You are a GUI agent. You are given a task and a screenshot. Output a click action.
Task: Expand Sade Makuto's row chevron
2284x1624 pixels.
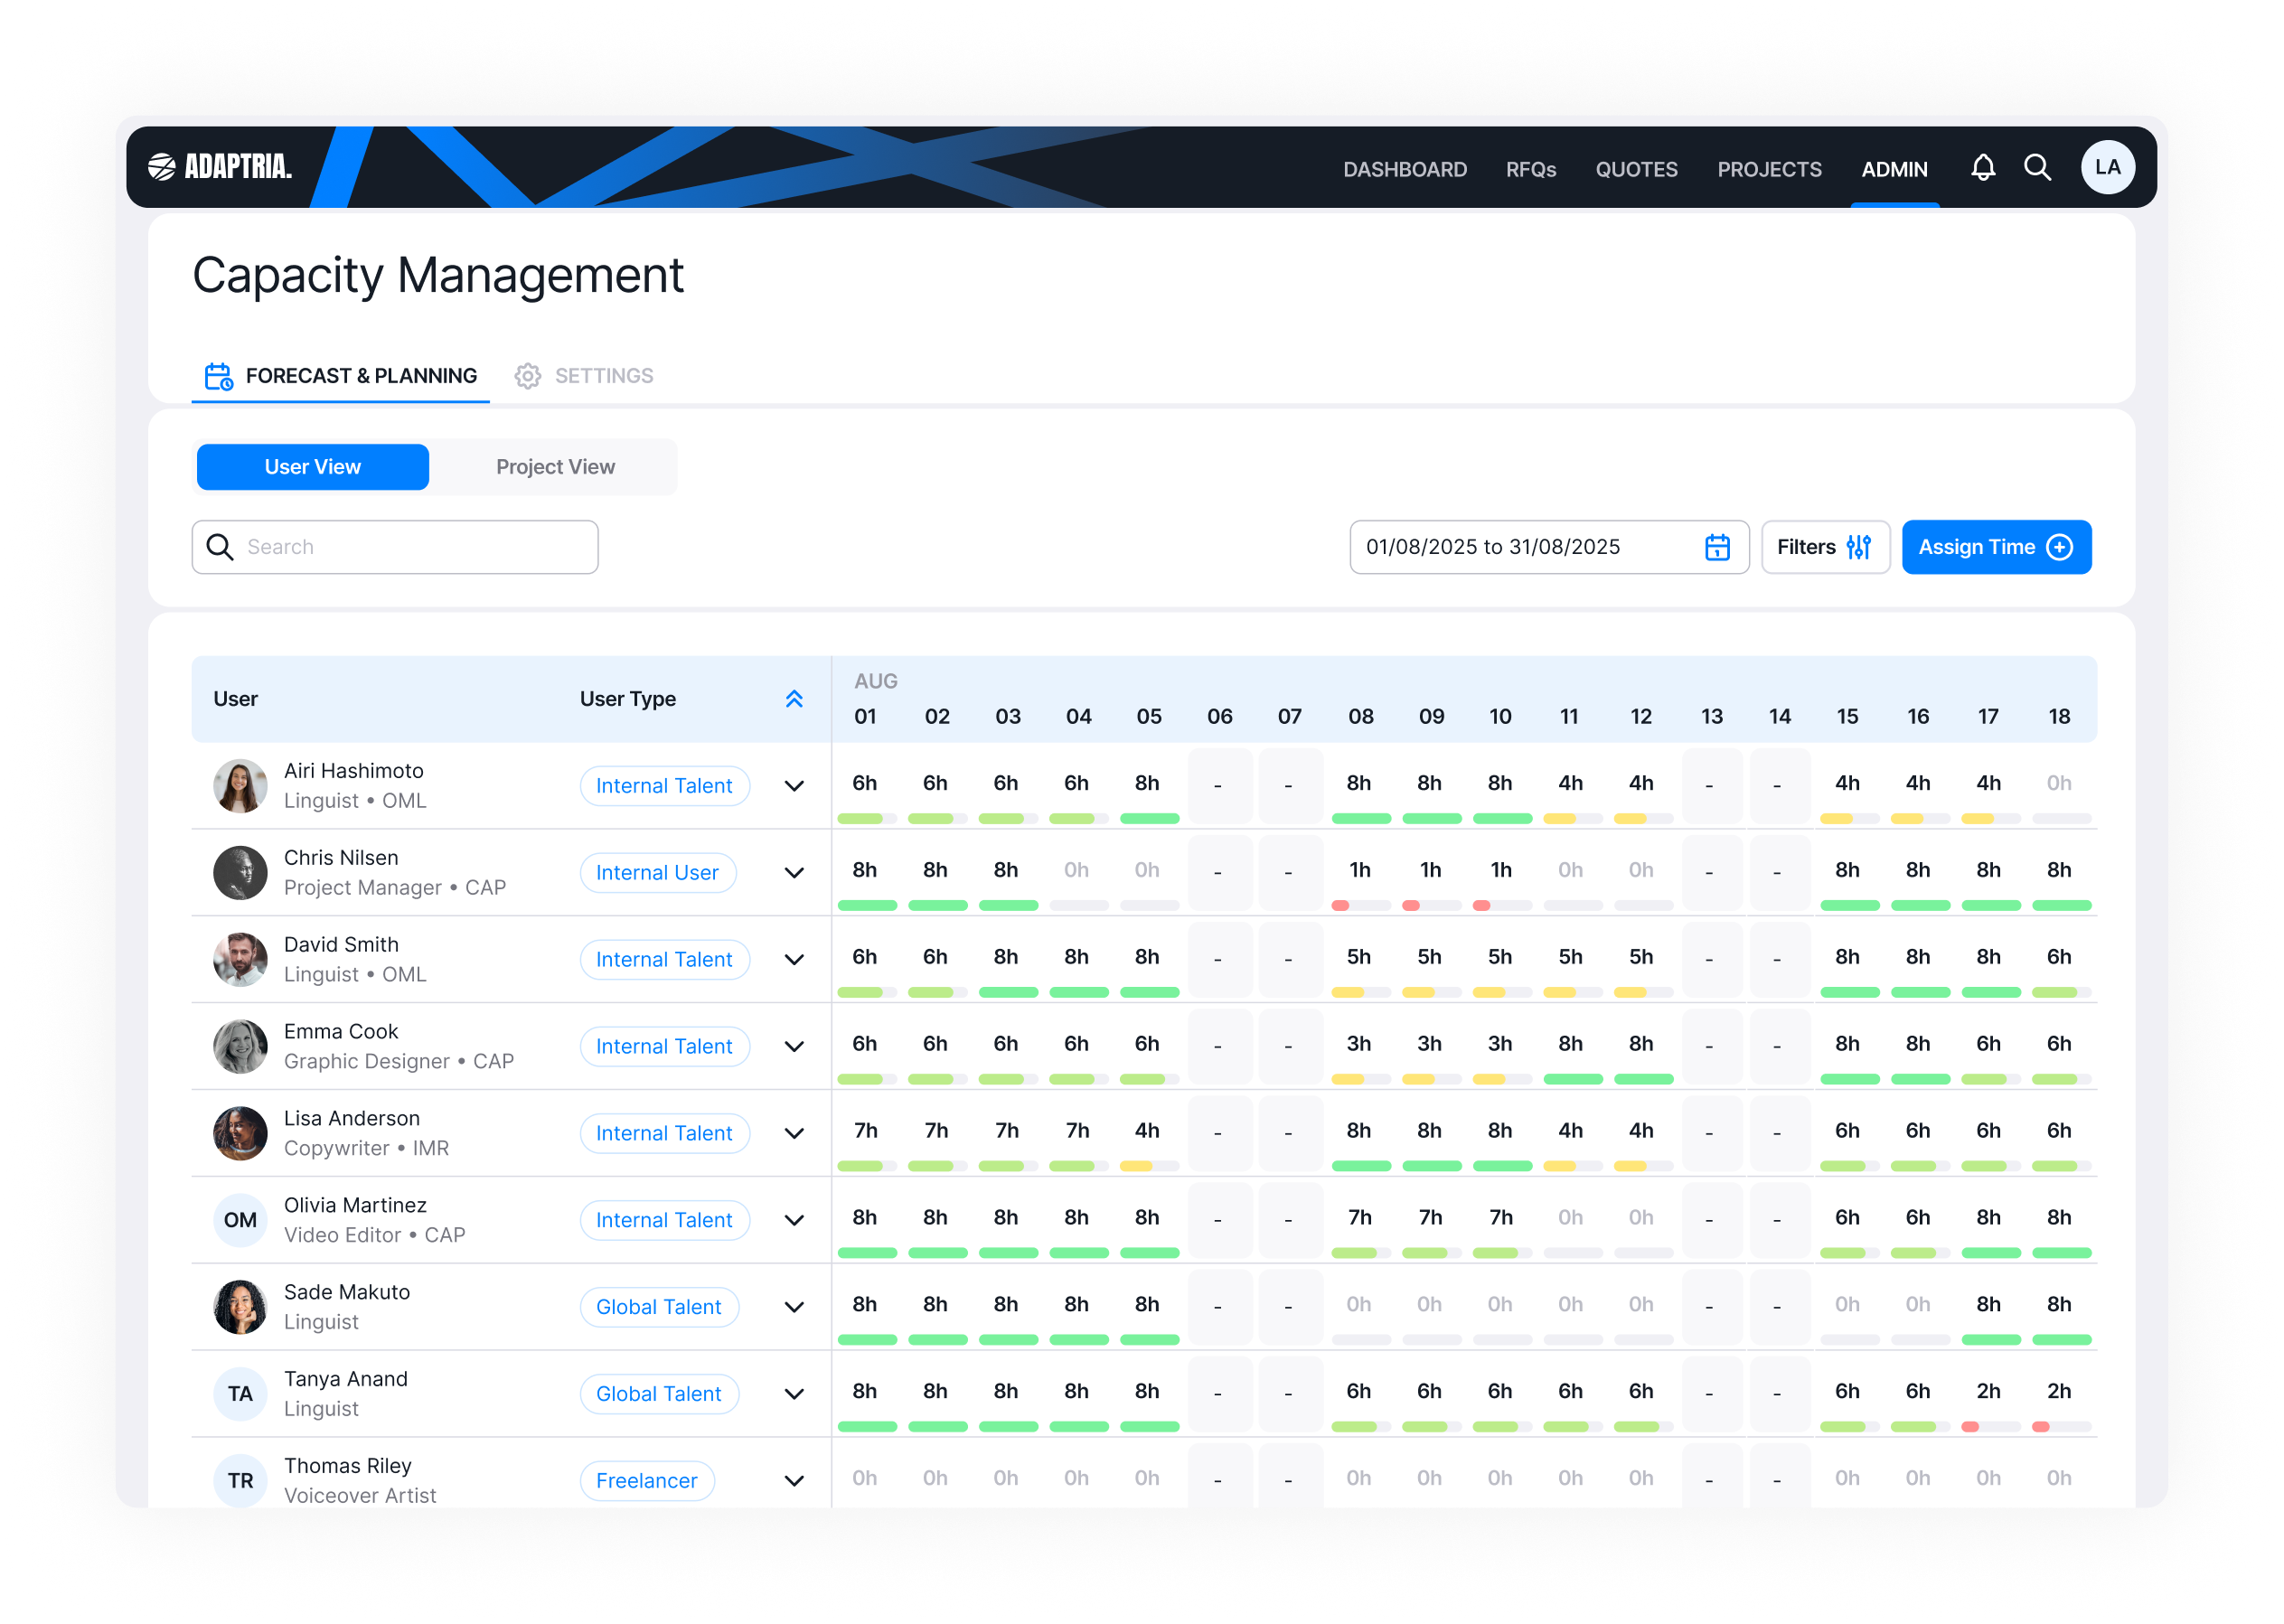coord(794,1307)
